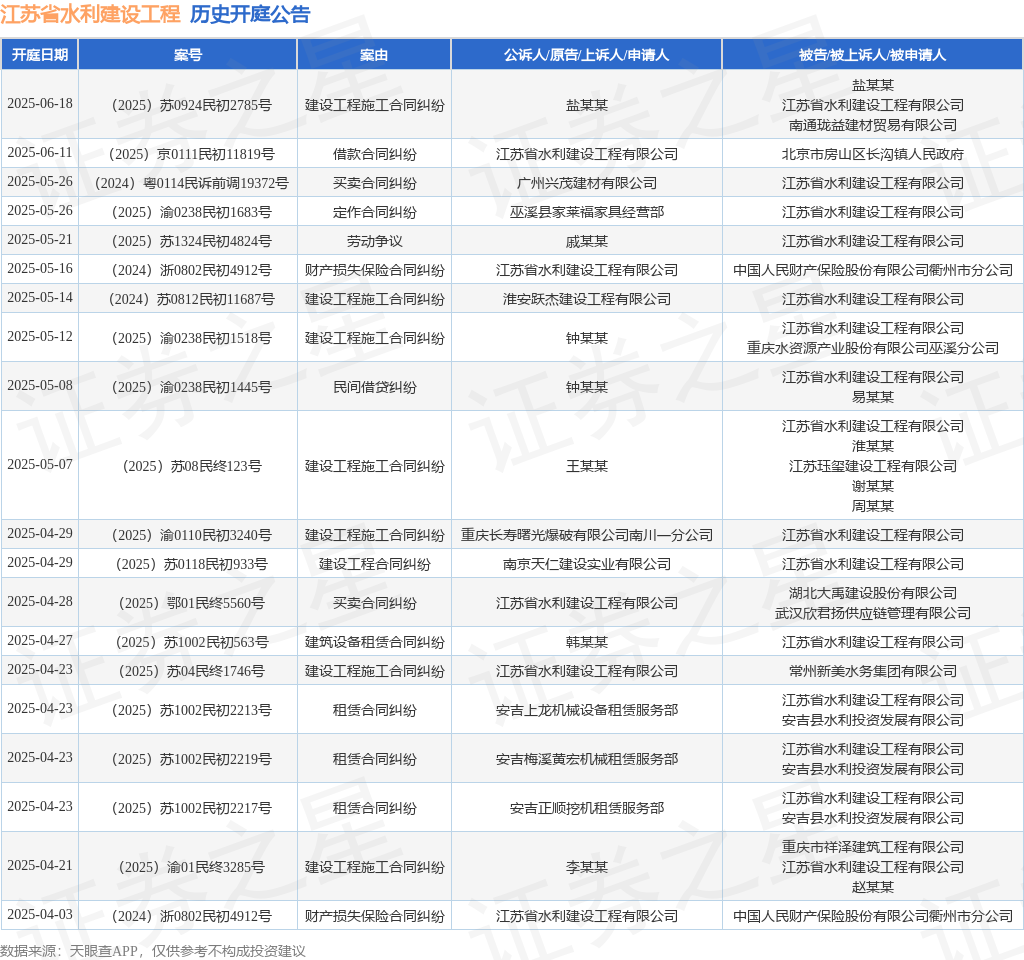Click plaintiff 淮安跃杰建设工程有限公司
Viewport: 1024px width, 960px height.
point(586,299)
